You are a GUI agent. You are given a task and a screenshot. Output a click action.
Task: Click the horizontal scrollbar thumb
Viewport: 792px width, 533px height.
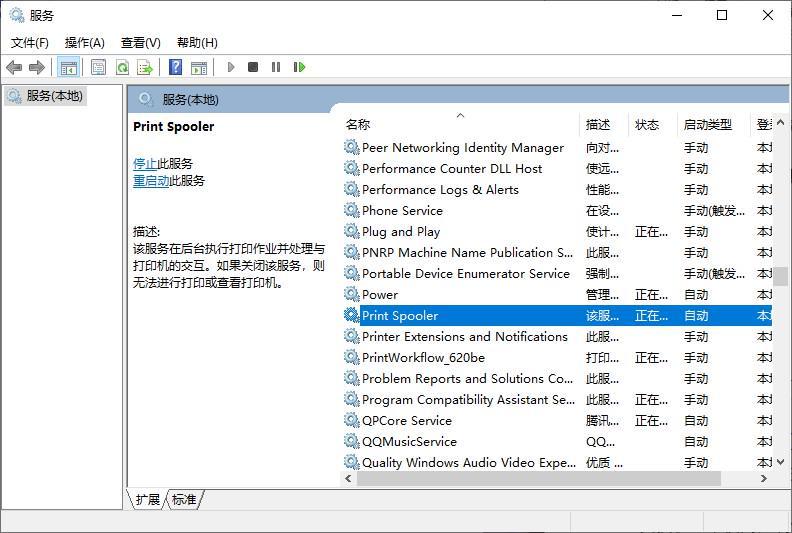(x=538, y=478)
